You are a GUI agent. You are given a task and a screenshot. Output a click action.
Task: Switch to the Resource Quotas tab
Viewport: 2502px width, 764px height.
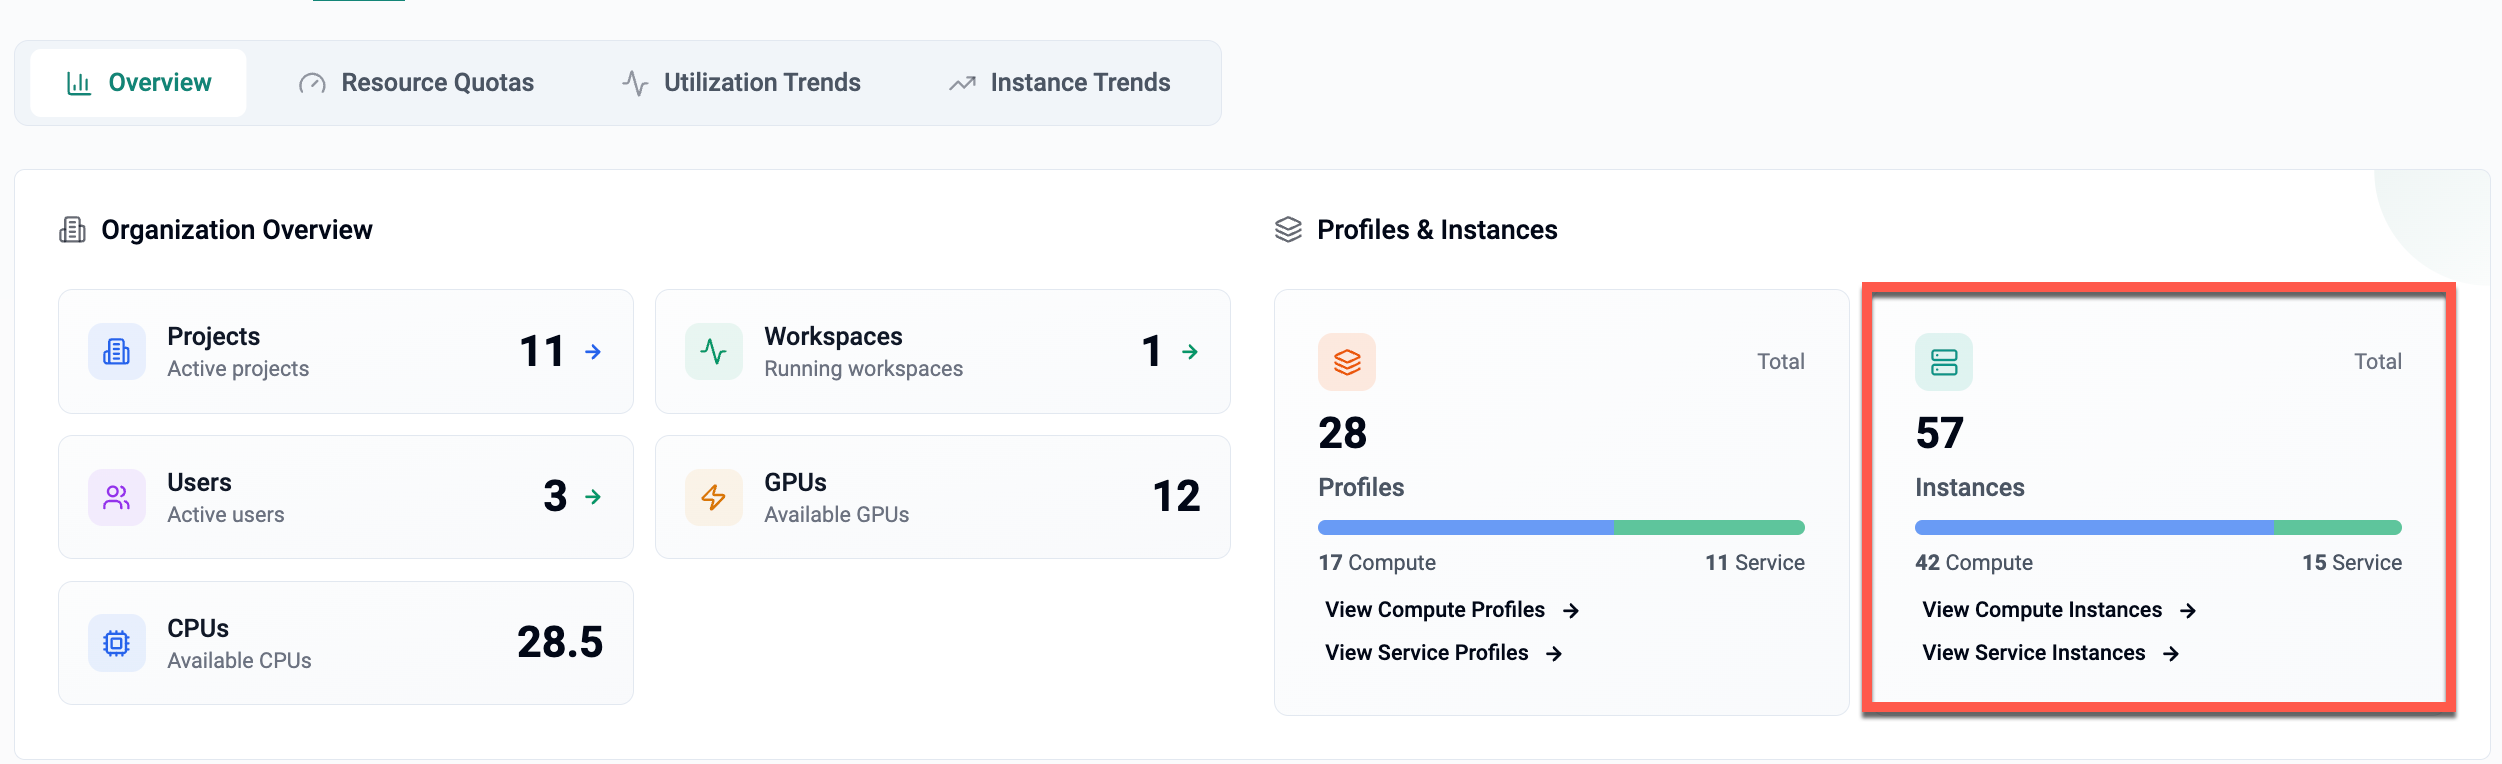point(416,83)
